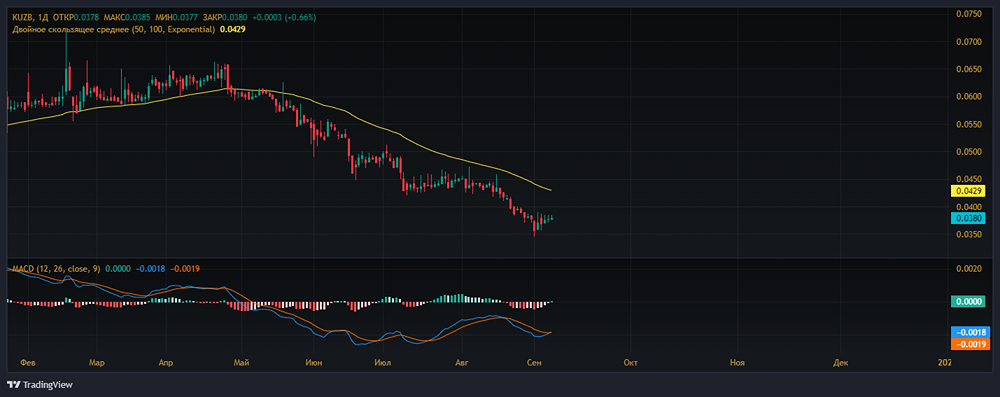1000x397 pixels.
Task: Click the Ноя label on the time axis
Action: [737, 363]
